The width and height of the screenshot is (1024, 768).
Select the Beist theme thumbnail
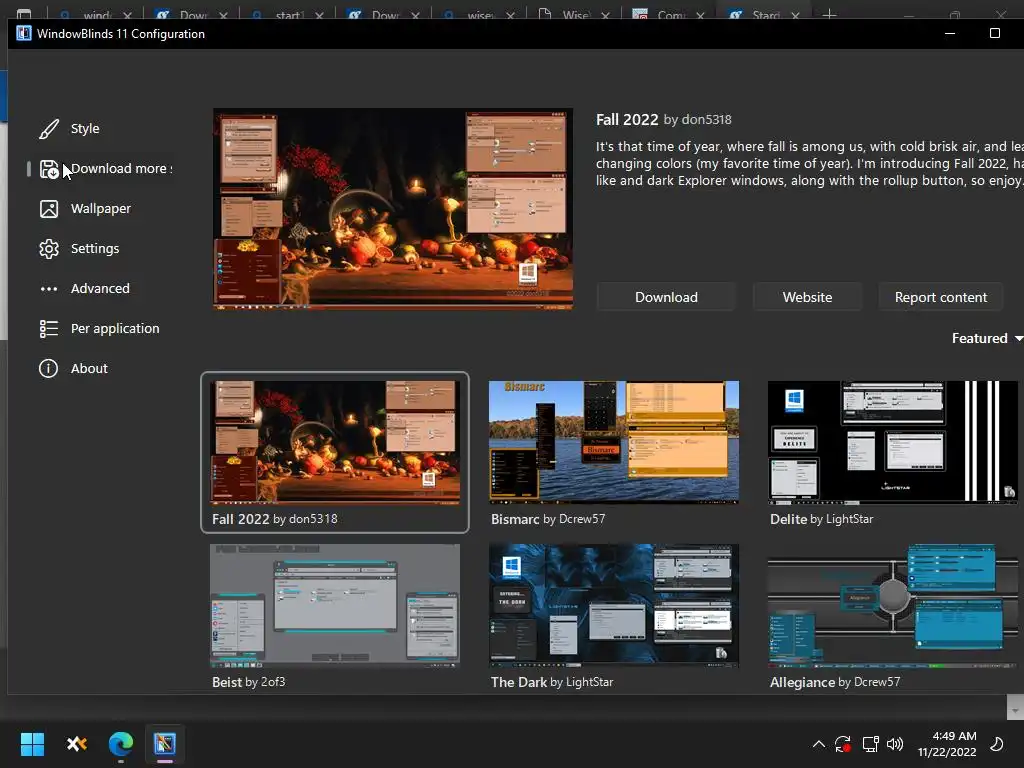click(x=335, y=605)
